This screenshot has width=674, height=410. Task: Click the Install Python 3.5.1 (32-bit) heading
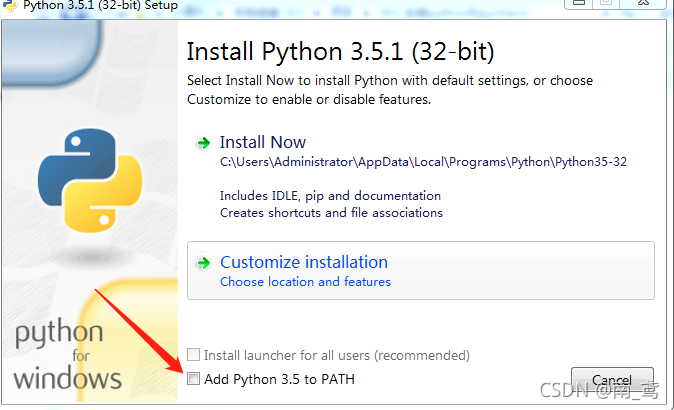point(340,52)
